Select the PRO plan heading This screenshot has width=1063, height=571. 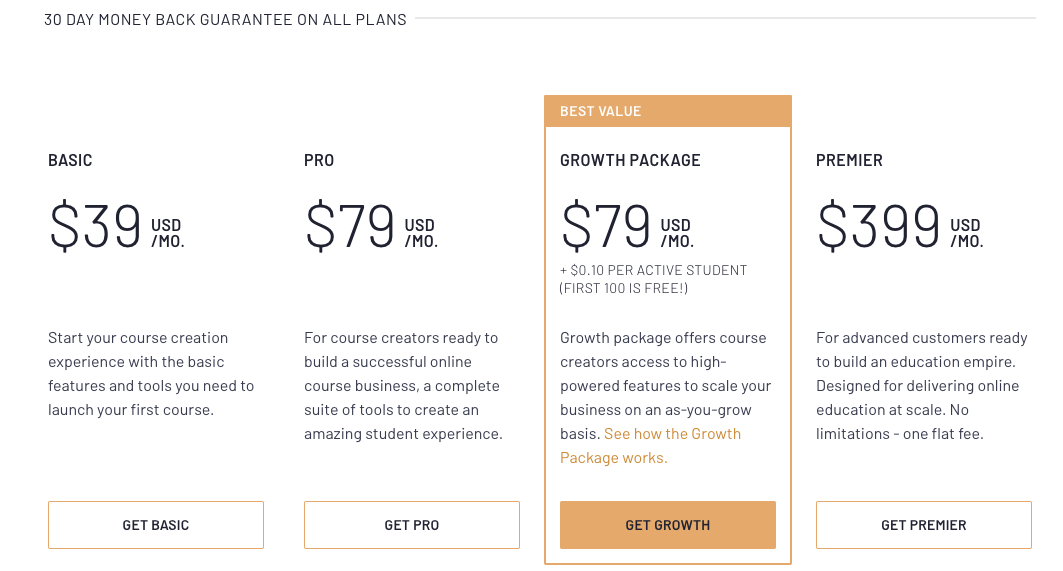319,160
